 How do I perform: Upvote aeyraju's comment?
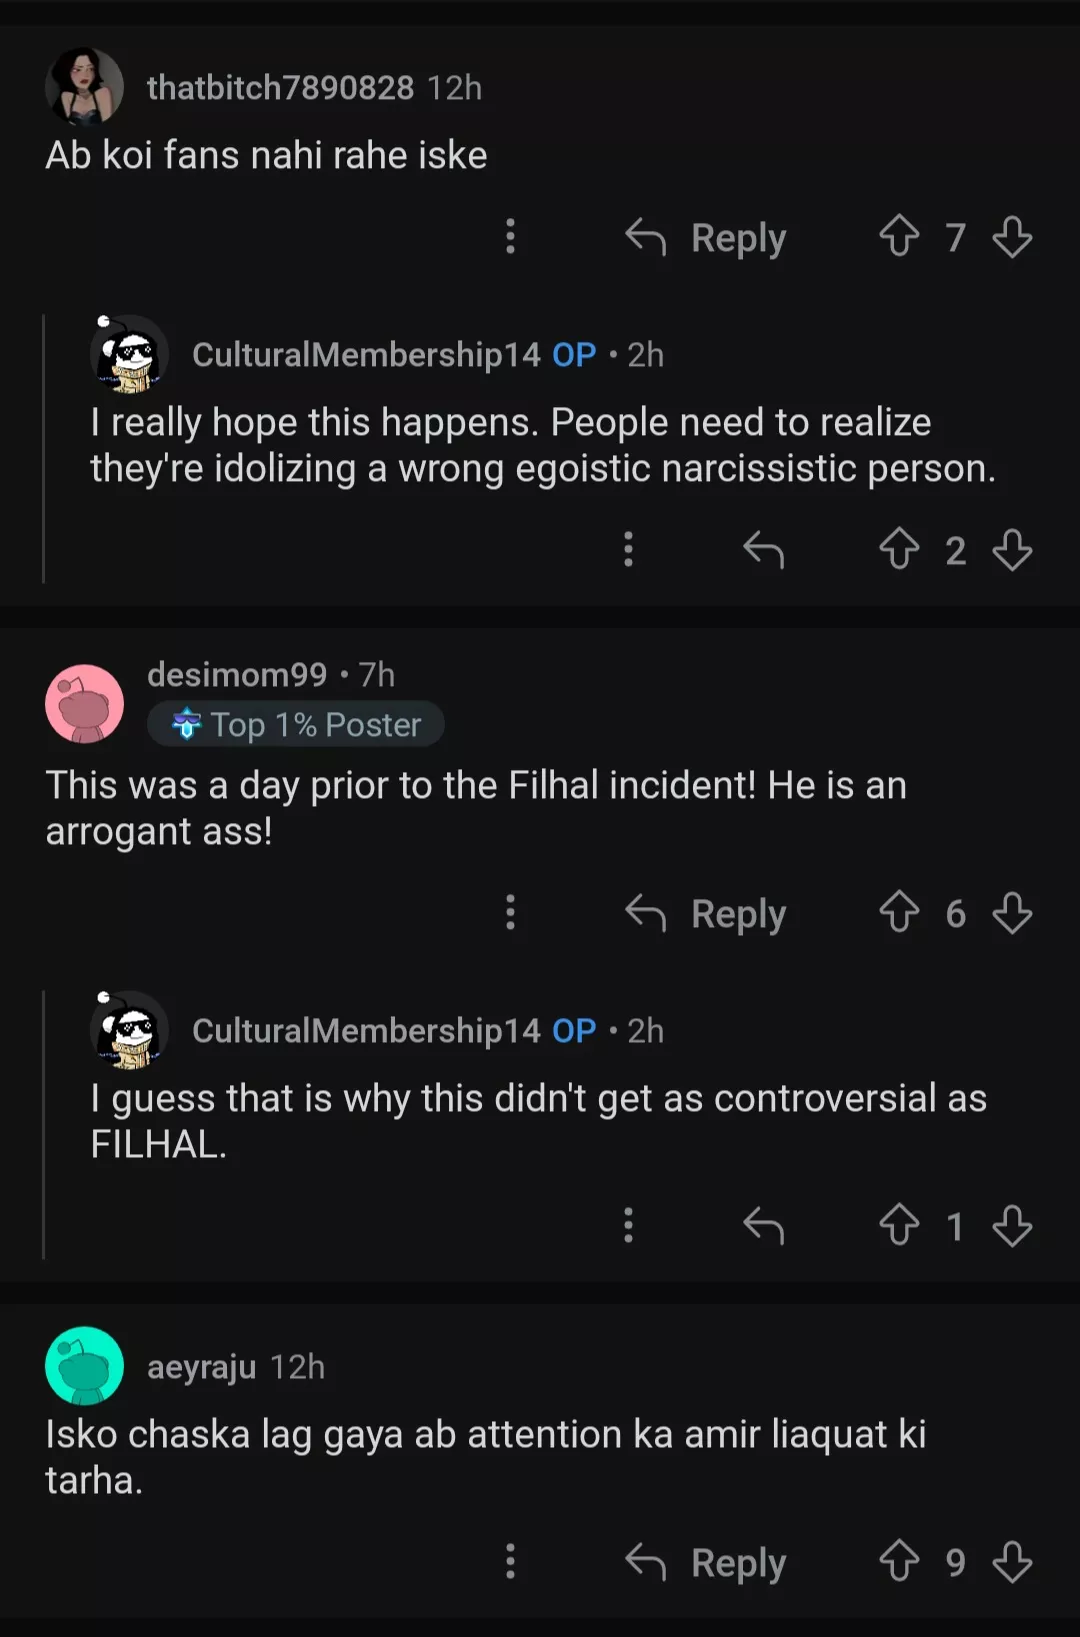point(899,1561)
